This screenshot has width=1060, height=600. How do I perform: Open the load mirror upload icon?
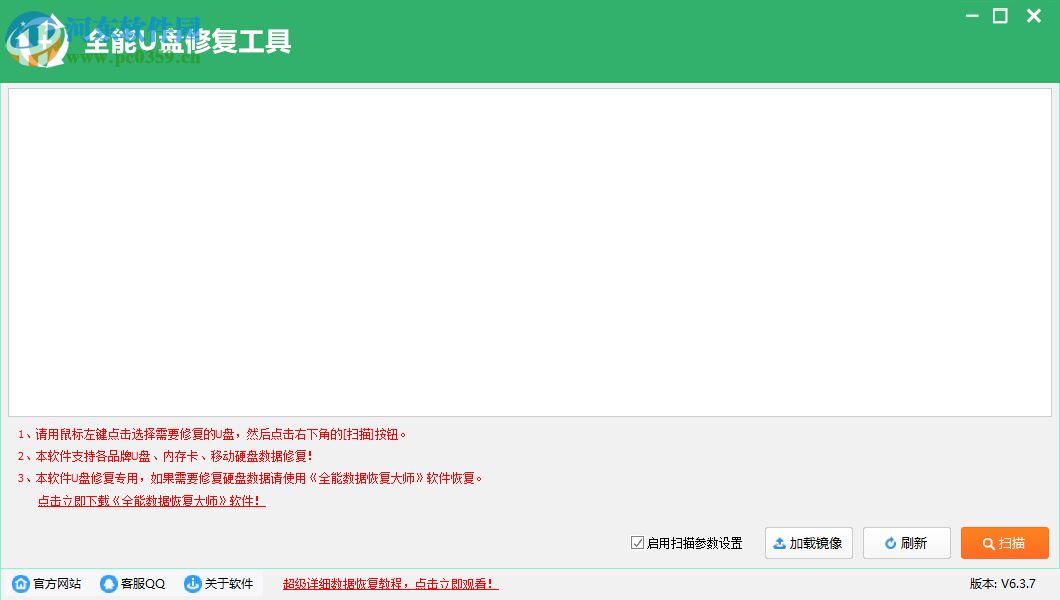pos(779,543)
